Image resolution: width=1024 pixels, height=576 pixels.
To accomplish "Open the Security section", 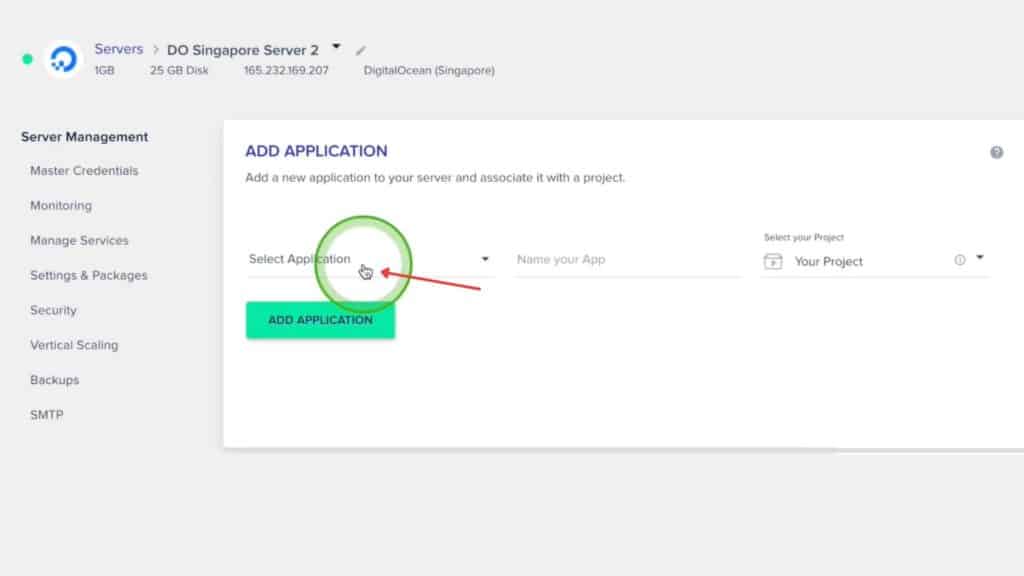I will [x=52, y=310].
